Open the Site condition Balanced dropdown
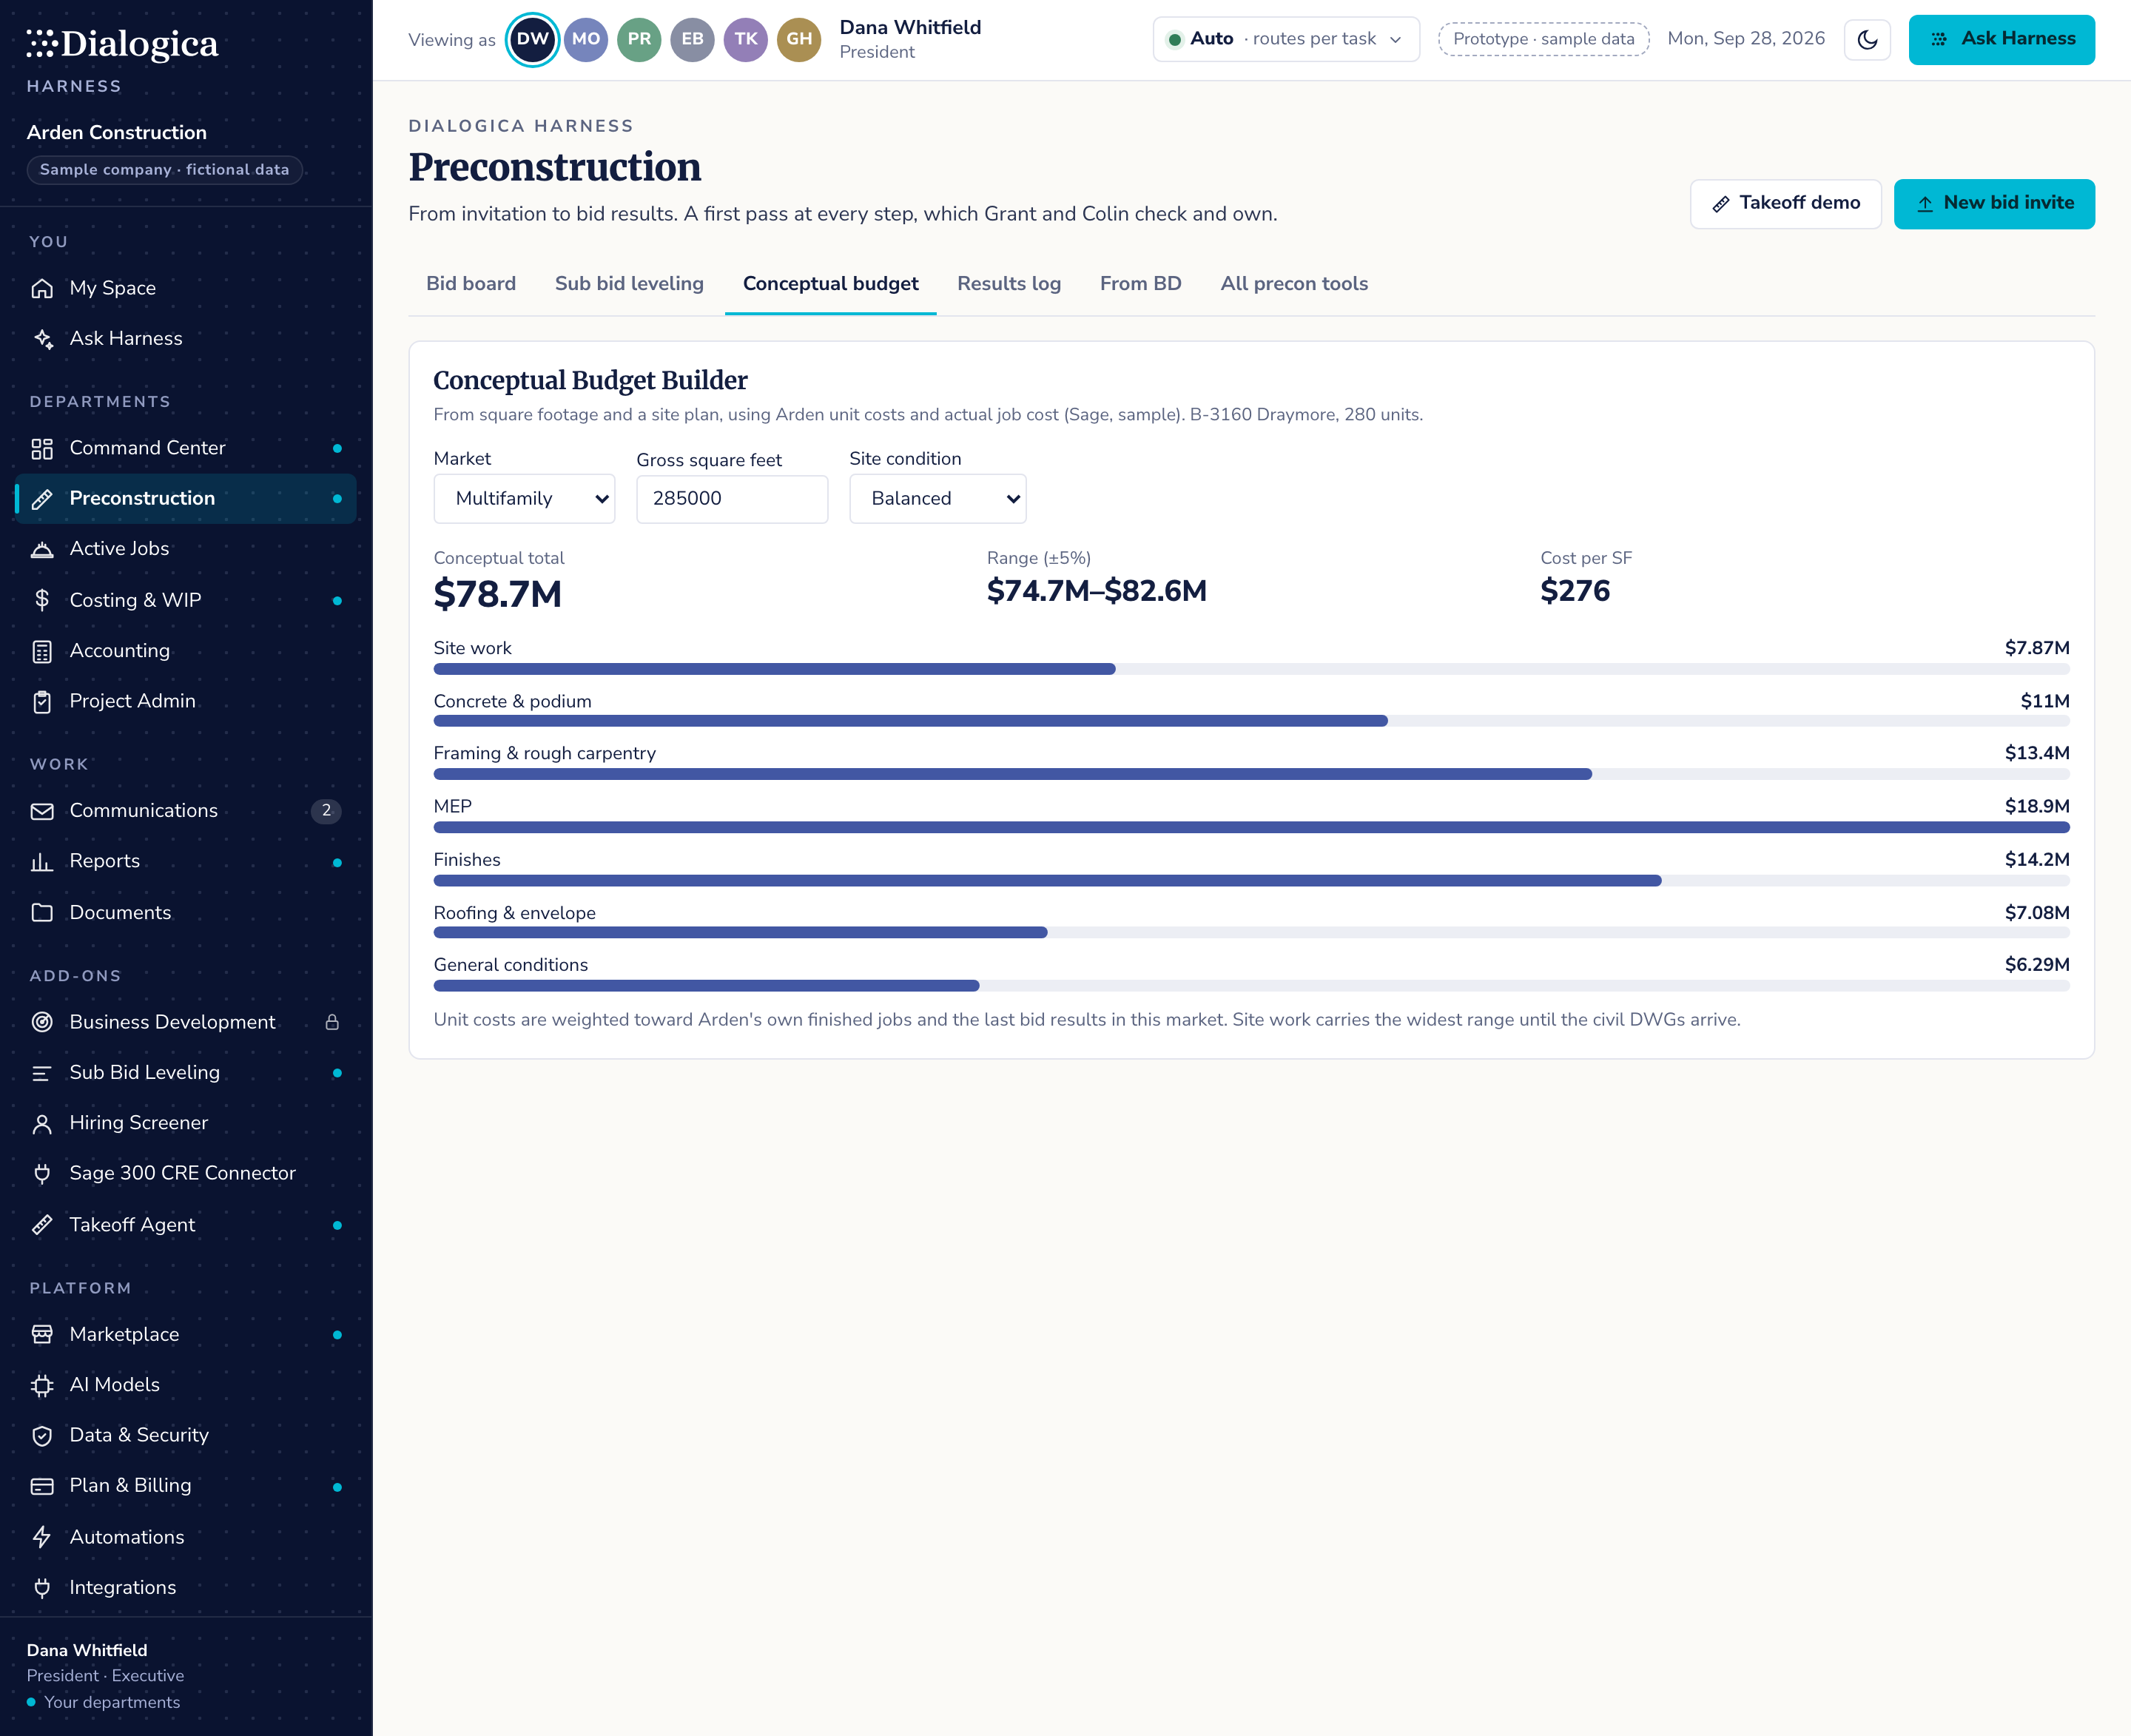 [938, 499]
